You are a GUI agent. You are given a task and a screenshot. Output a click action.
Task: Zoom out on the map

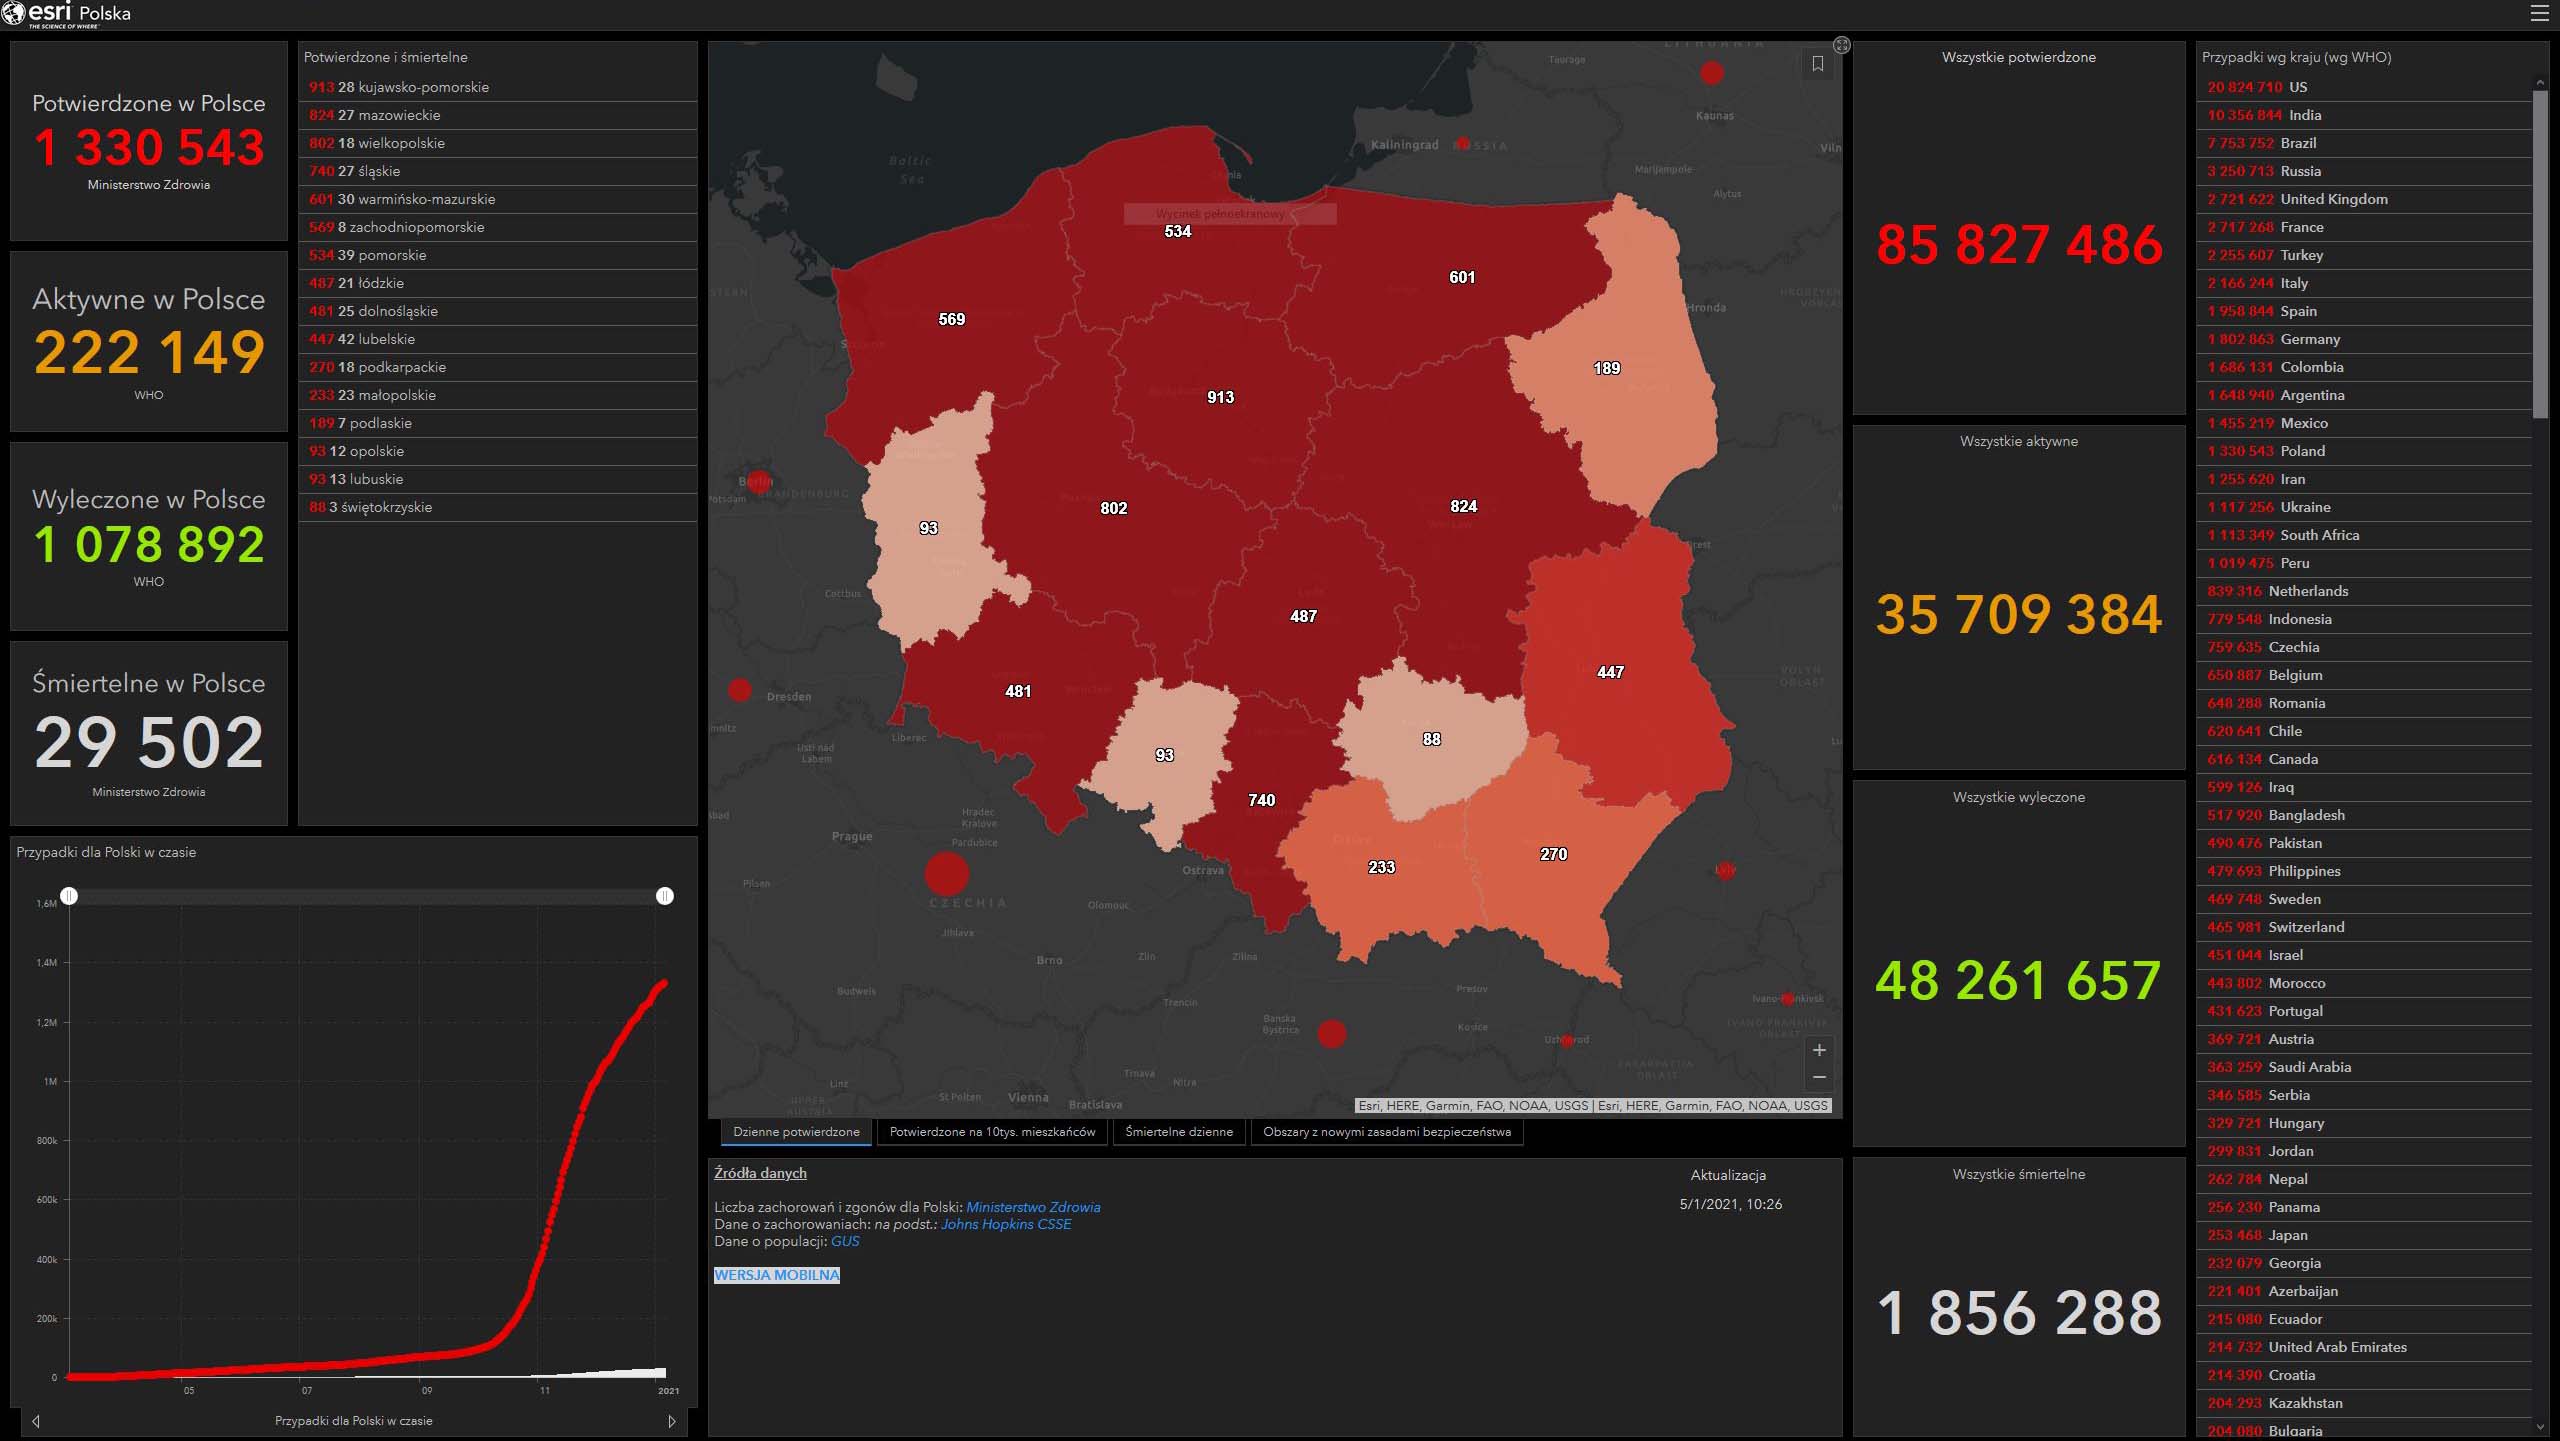(x=1819, y=1077)
